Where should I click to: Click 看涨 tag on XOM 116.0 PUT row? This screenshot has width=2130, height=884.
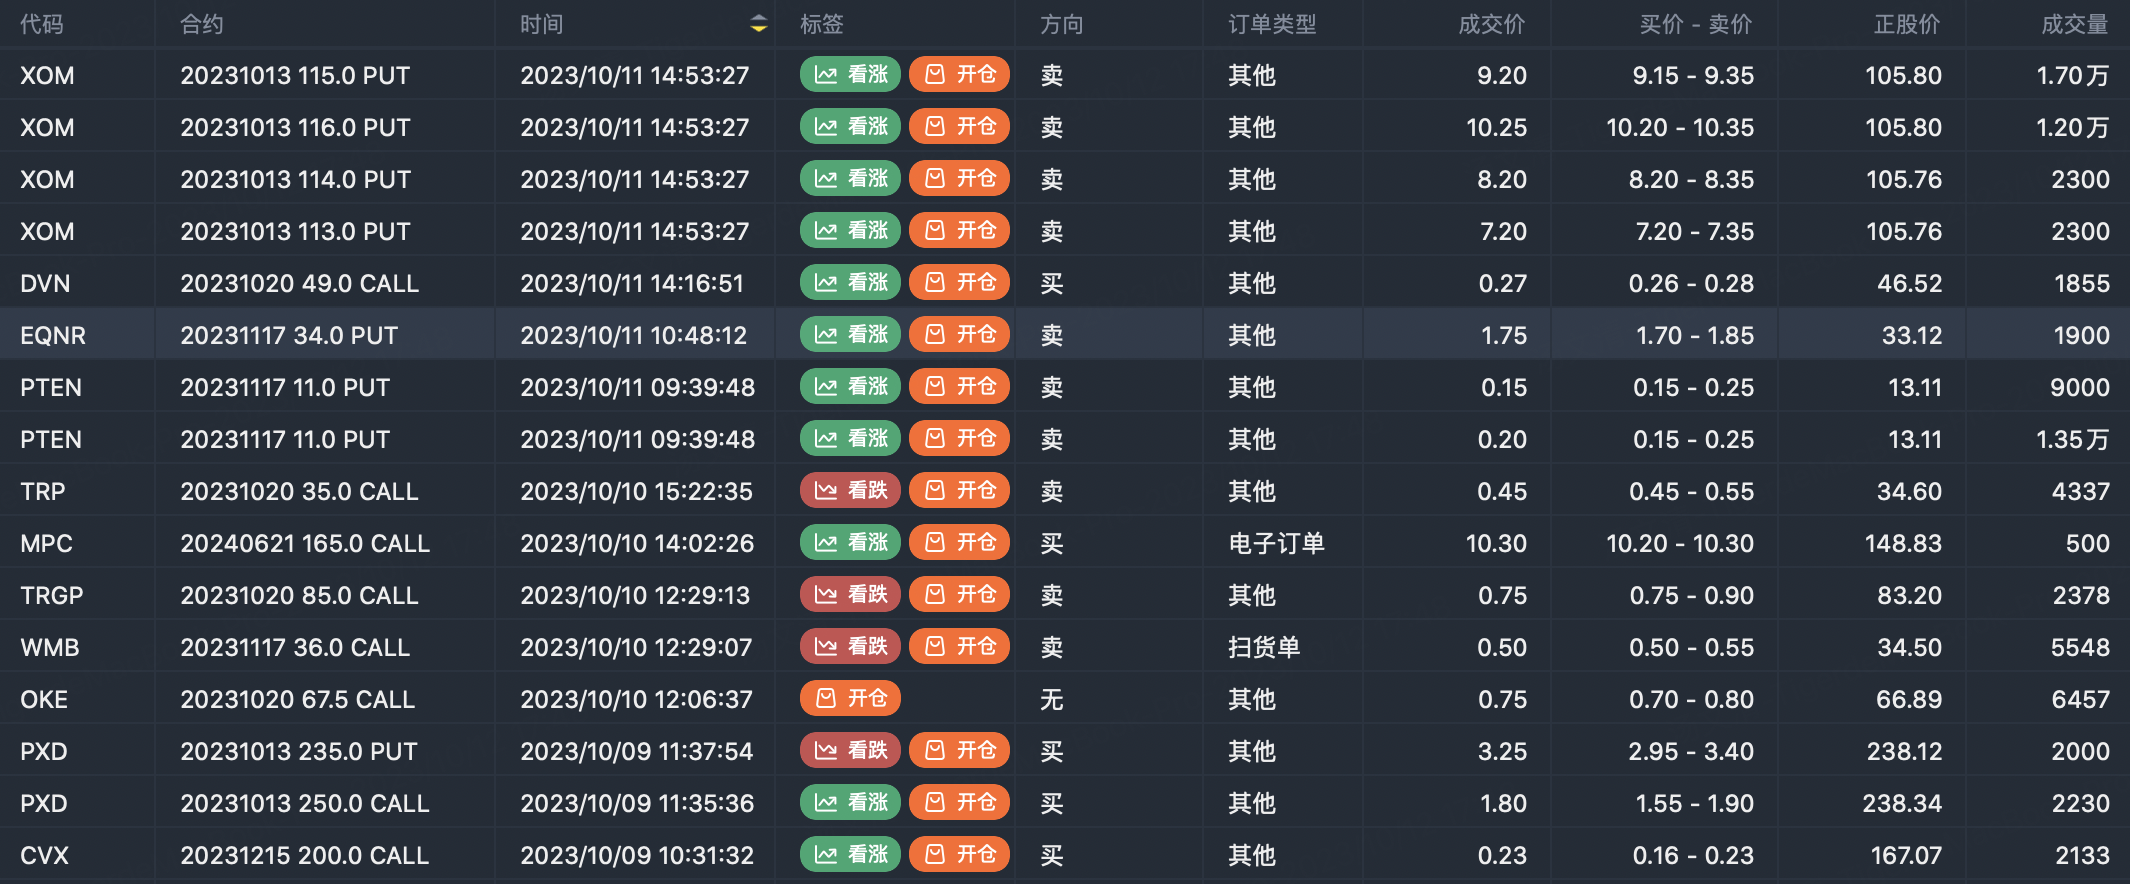coord(851,126)
